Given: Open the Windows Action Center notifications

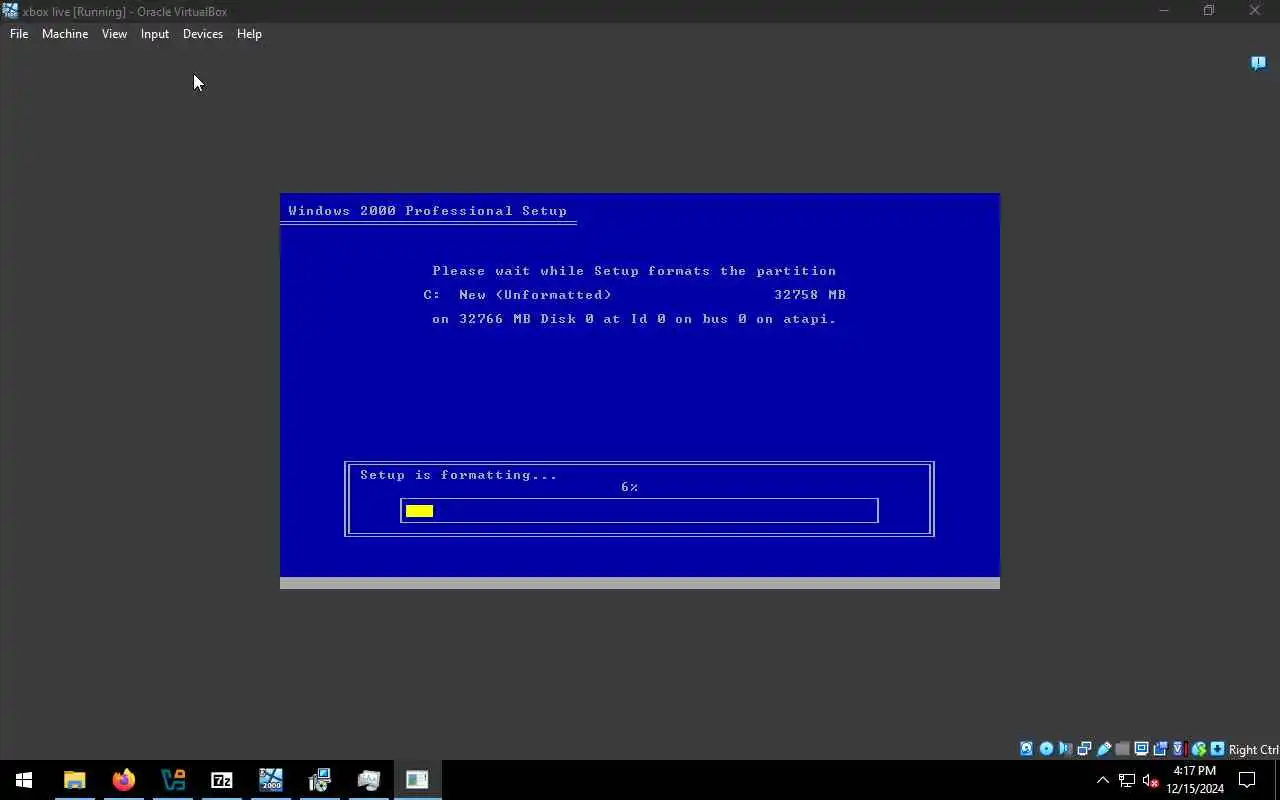Looking at the screenshot, I should 1247,780.
